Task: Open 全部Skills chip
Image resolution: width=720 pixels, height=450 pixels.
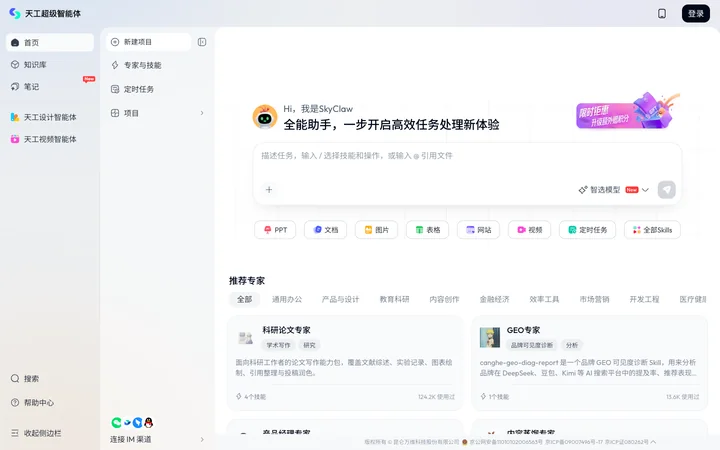Action: [652, 230]
